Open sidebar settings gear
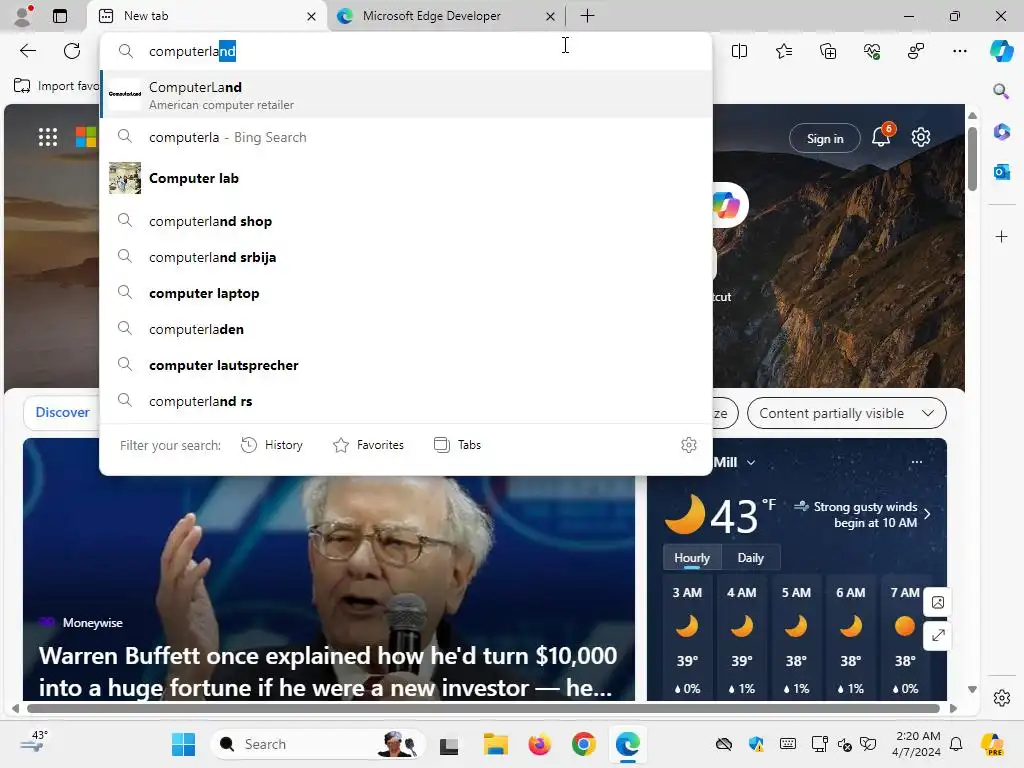The width and height of the screenshot is (1024, 768). (1001, 698)
